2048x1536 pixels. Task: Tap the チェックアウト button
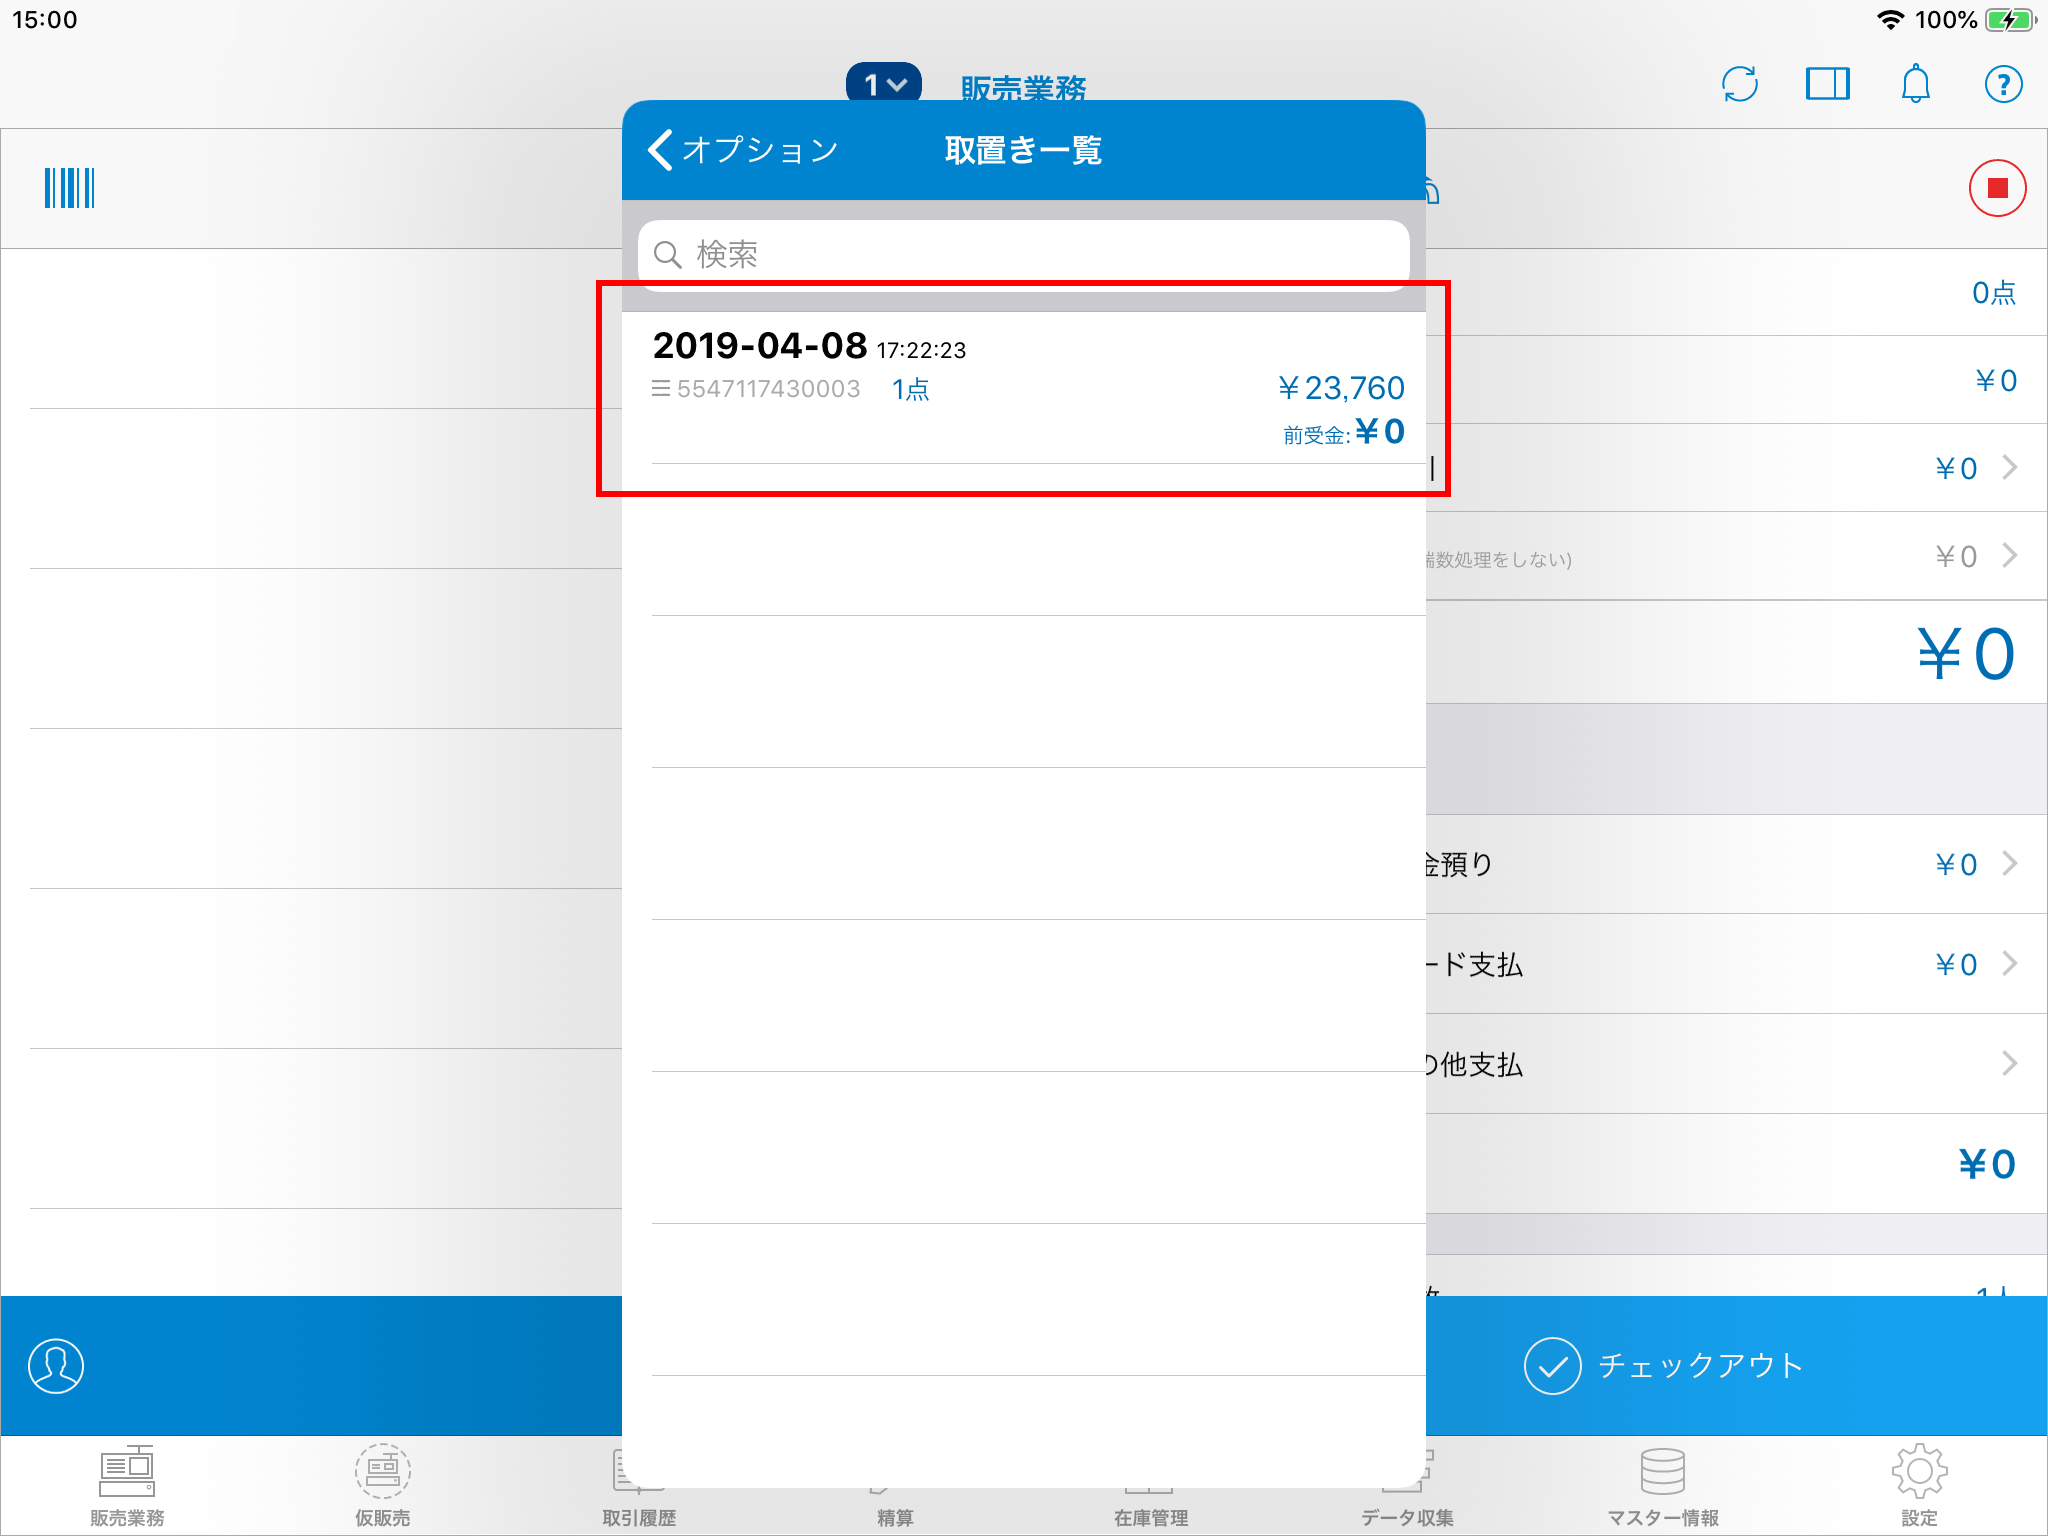(1665, 1366)
